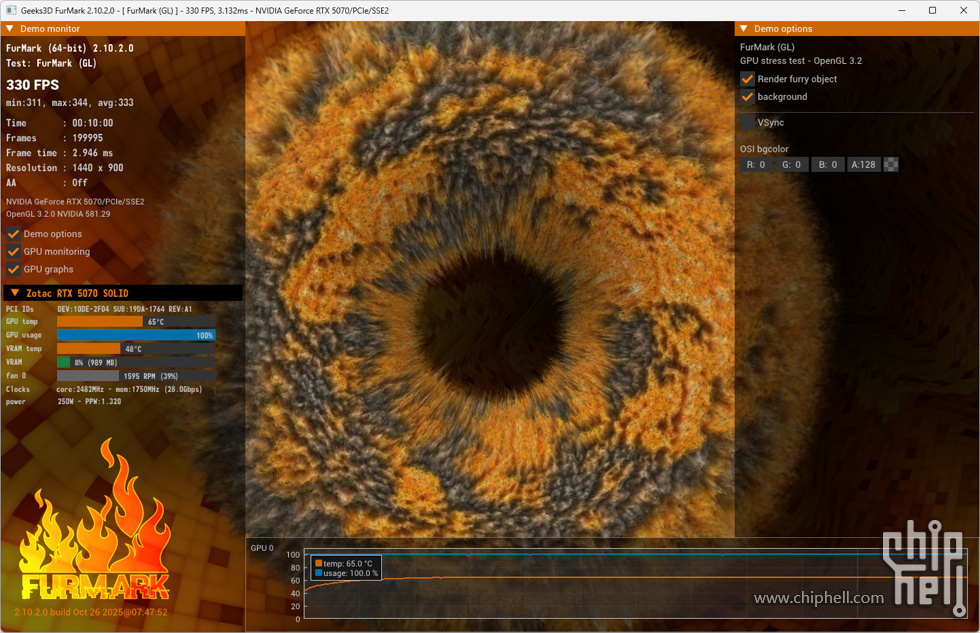Viewport: 980px width, 633px height.
Task: Uncheck the Demo options checkbox
Action: pos(14,234)
